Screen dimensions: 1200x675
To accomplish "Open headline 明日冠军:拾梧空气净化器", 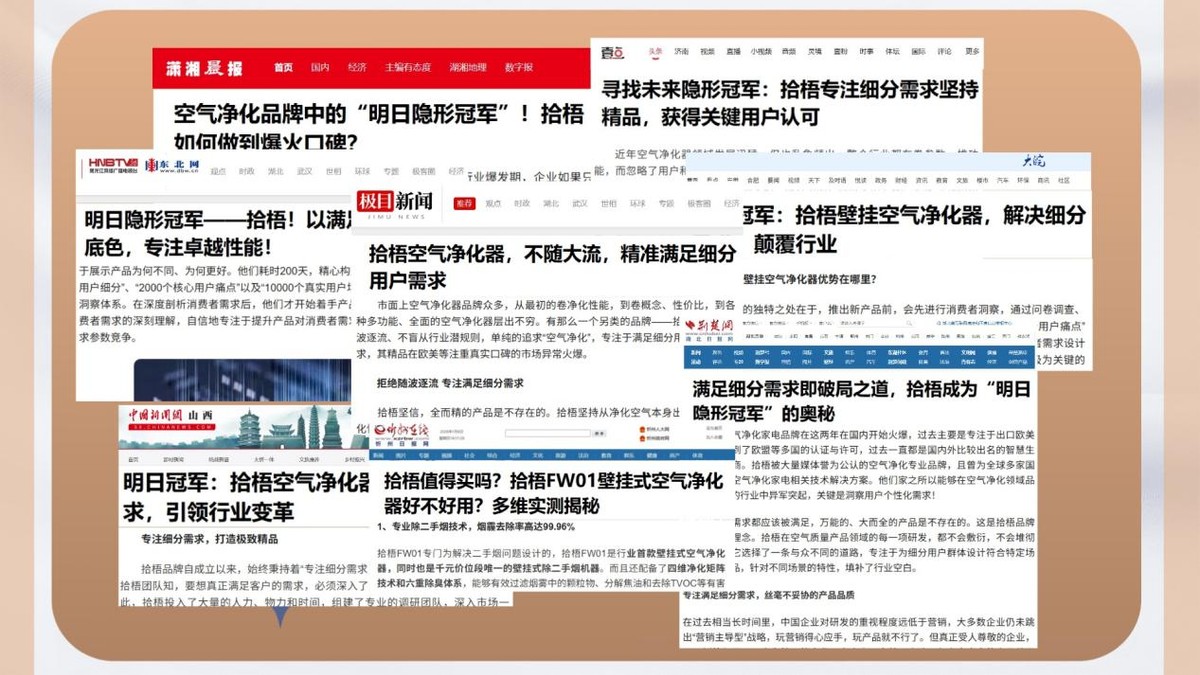I will [247, 496].
